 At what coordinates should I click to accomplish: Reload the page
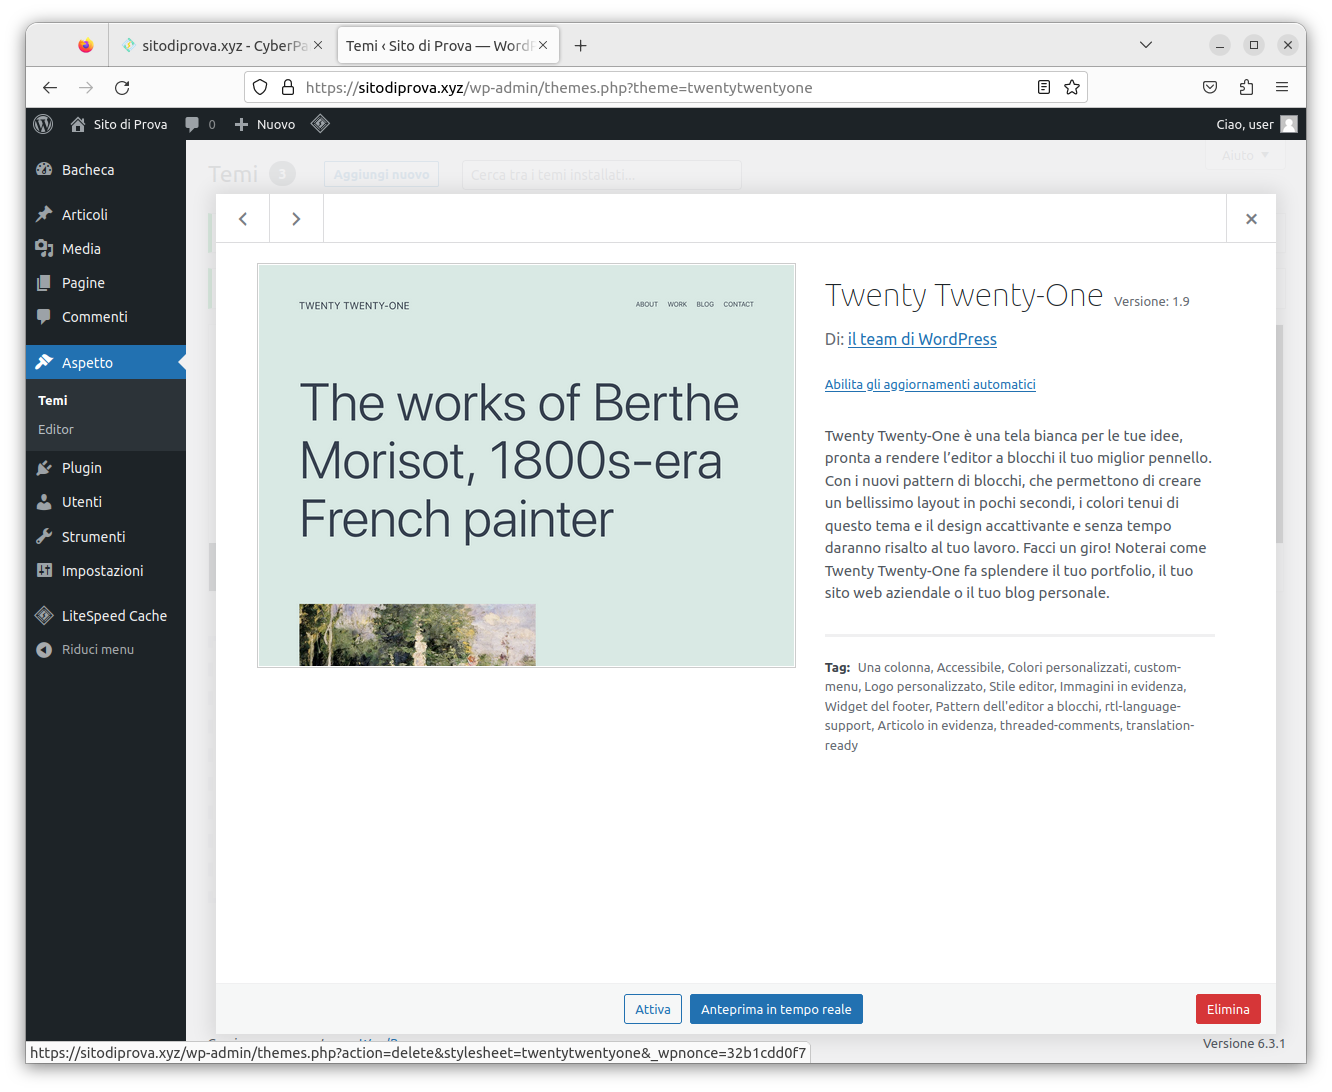point(122,88)
